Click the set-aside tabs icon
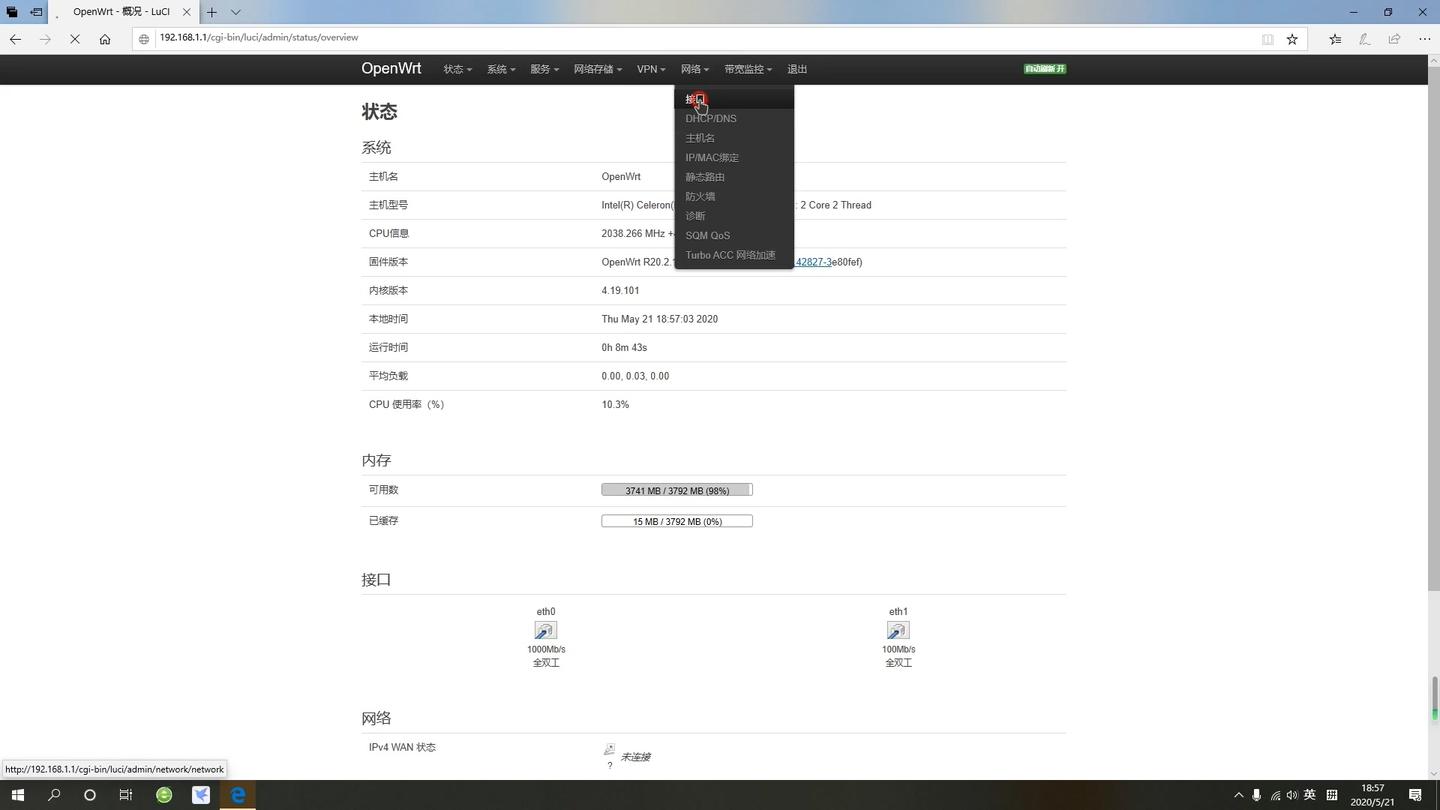The height and width of the screenshot is (810, 1440). pos(36,12)
